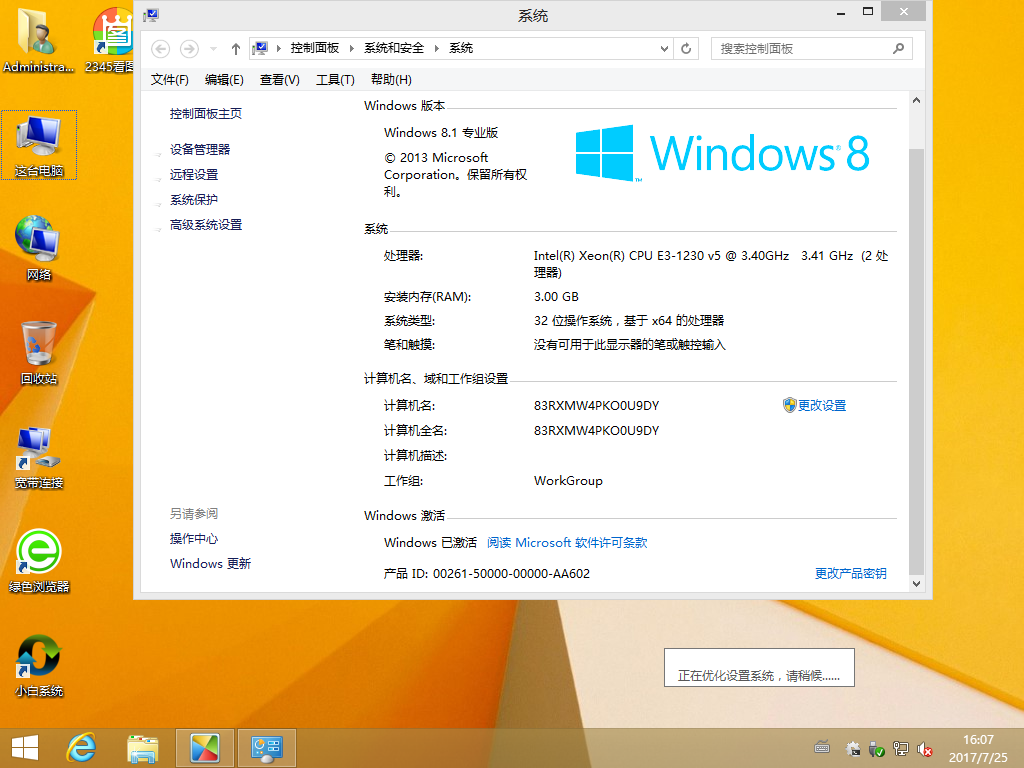Refresh the System control panel page

point(686,48)
